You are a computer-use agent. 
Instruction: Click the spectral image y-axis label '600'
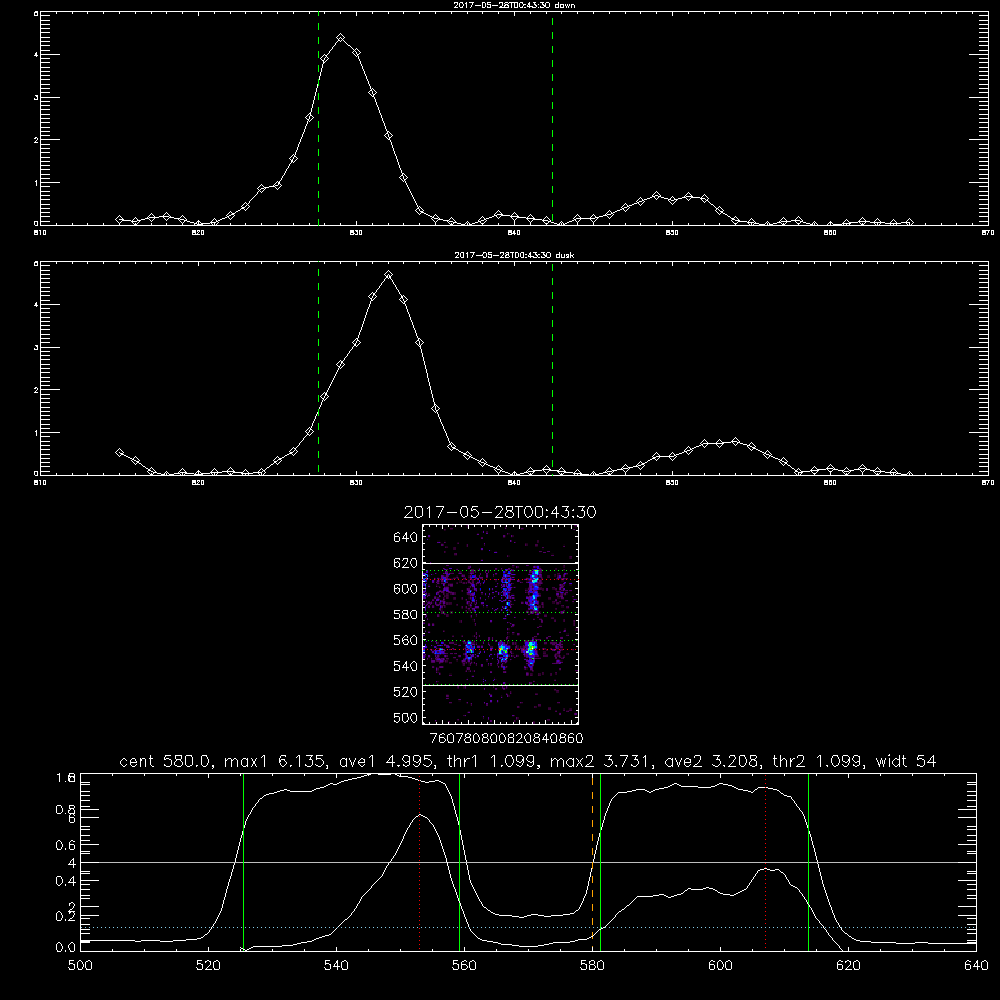405,589
